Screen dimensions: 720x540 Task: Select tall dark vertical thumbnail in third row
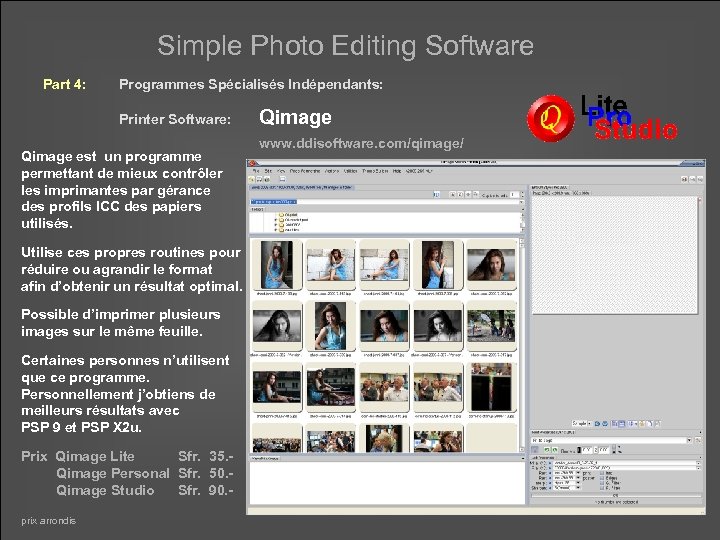(491, 387)
